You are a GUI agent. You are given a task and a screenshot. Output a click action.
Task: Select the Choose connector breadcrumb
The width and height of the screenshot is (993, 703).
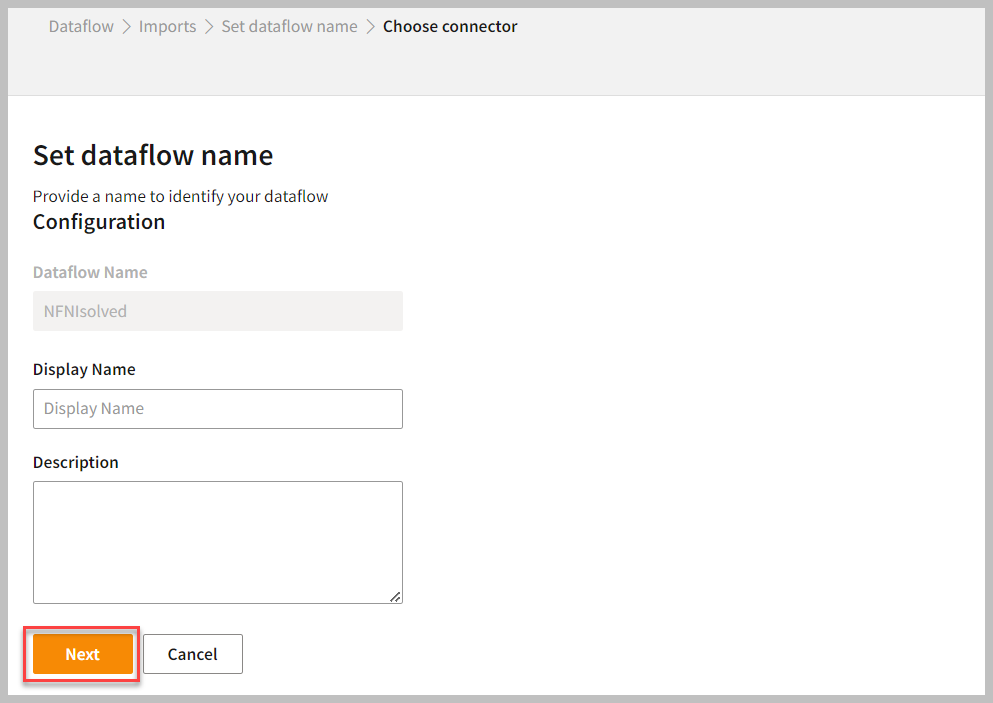(450, 26)
